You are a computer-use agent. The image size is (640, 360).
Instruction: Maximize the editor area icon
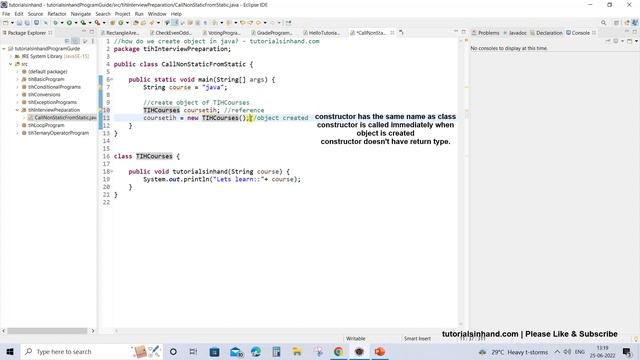(x=464, y=32)
